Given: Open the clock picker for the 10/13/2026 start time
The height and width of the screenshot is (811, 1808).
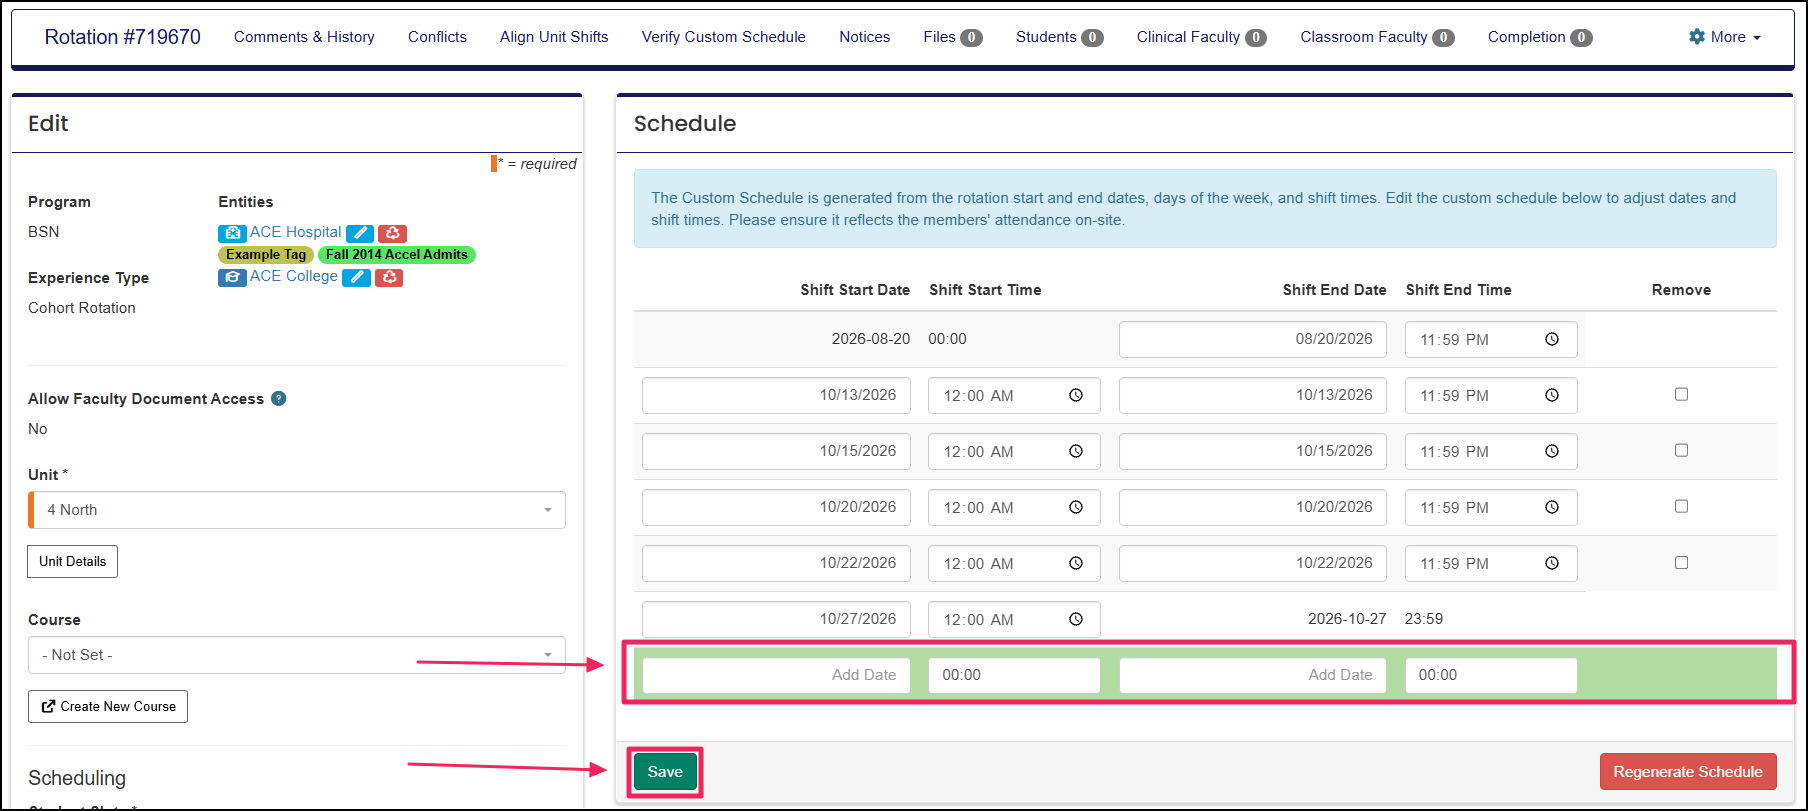Looking at the screenshot, I should [1076, 395].
